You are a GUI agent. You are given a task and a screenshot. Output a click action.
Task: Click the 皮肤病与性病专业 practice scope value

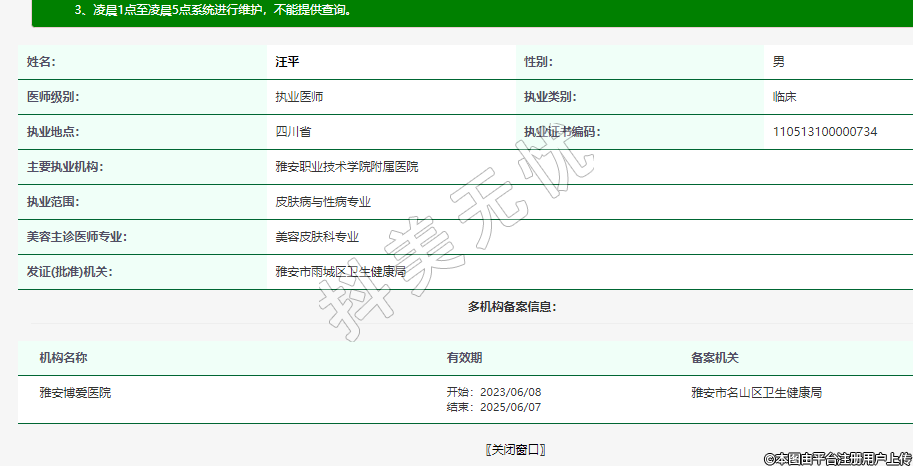pos(323,202)
